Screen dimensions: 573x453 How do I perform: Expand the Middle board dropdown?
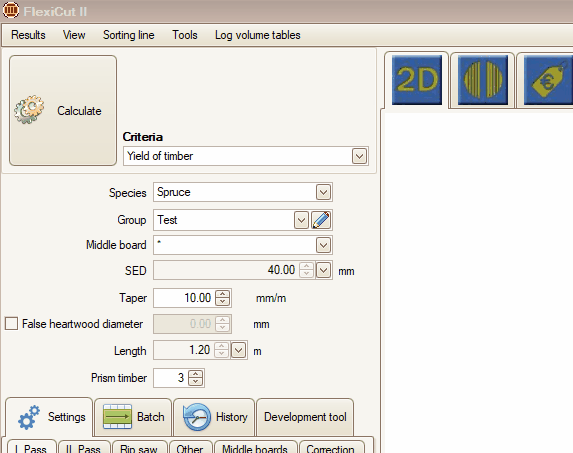(x=323, y=245)
